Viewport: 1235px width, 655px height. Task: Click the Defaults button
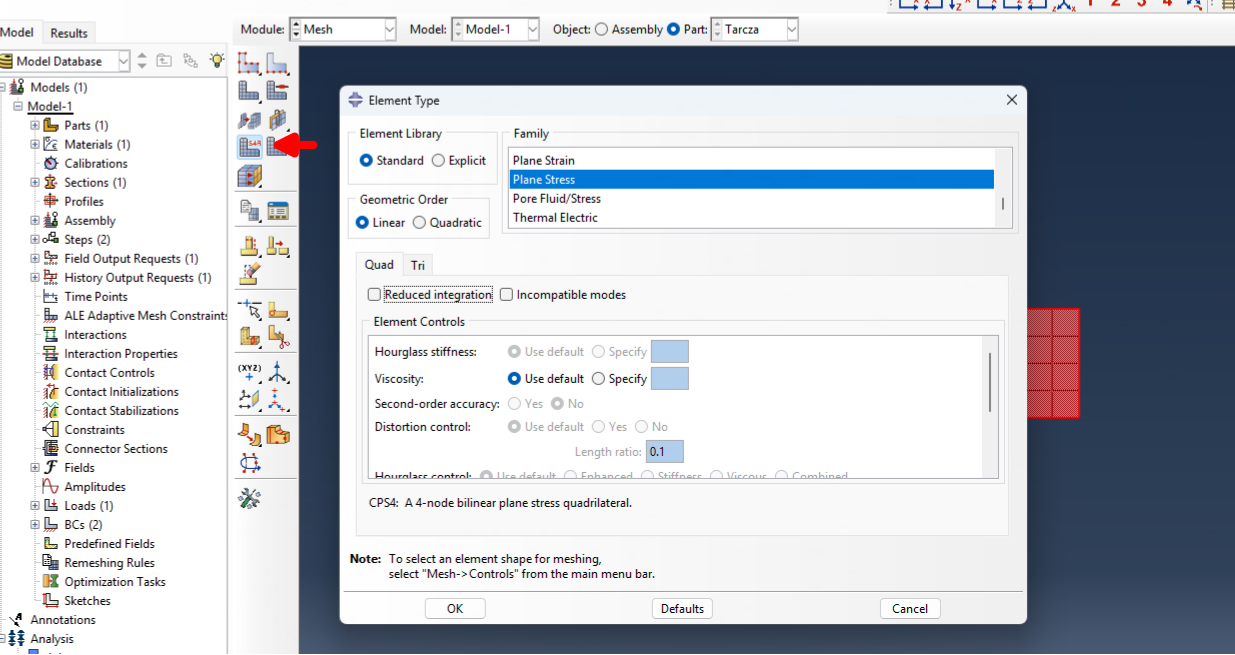pyautogui.click(x=682, y=609)
